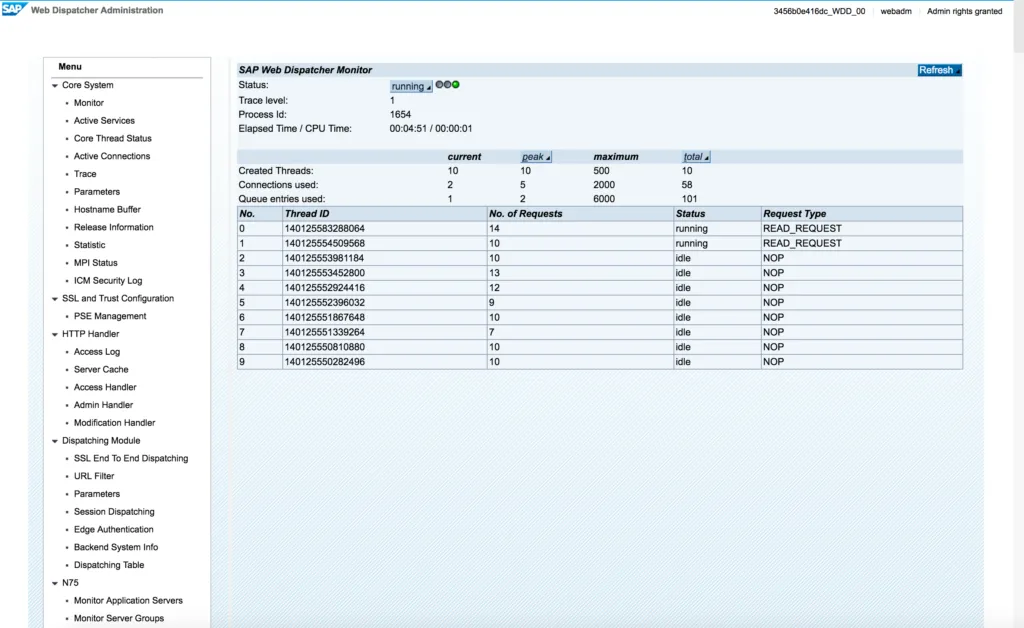Select Active Connections menu item
1024x628 pixels.
pyautogui.click(x=112, y=157)
